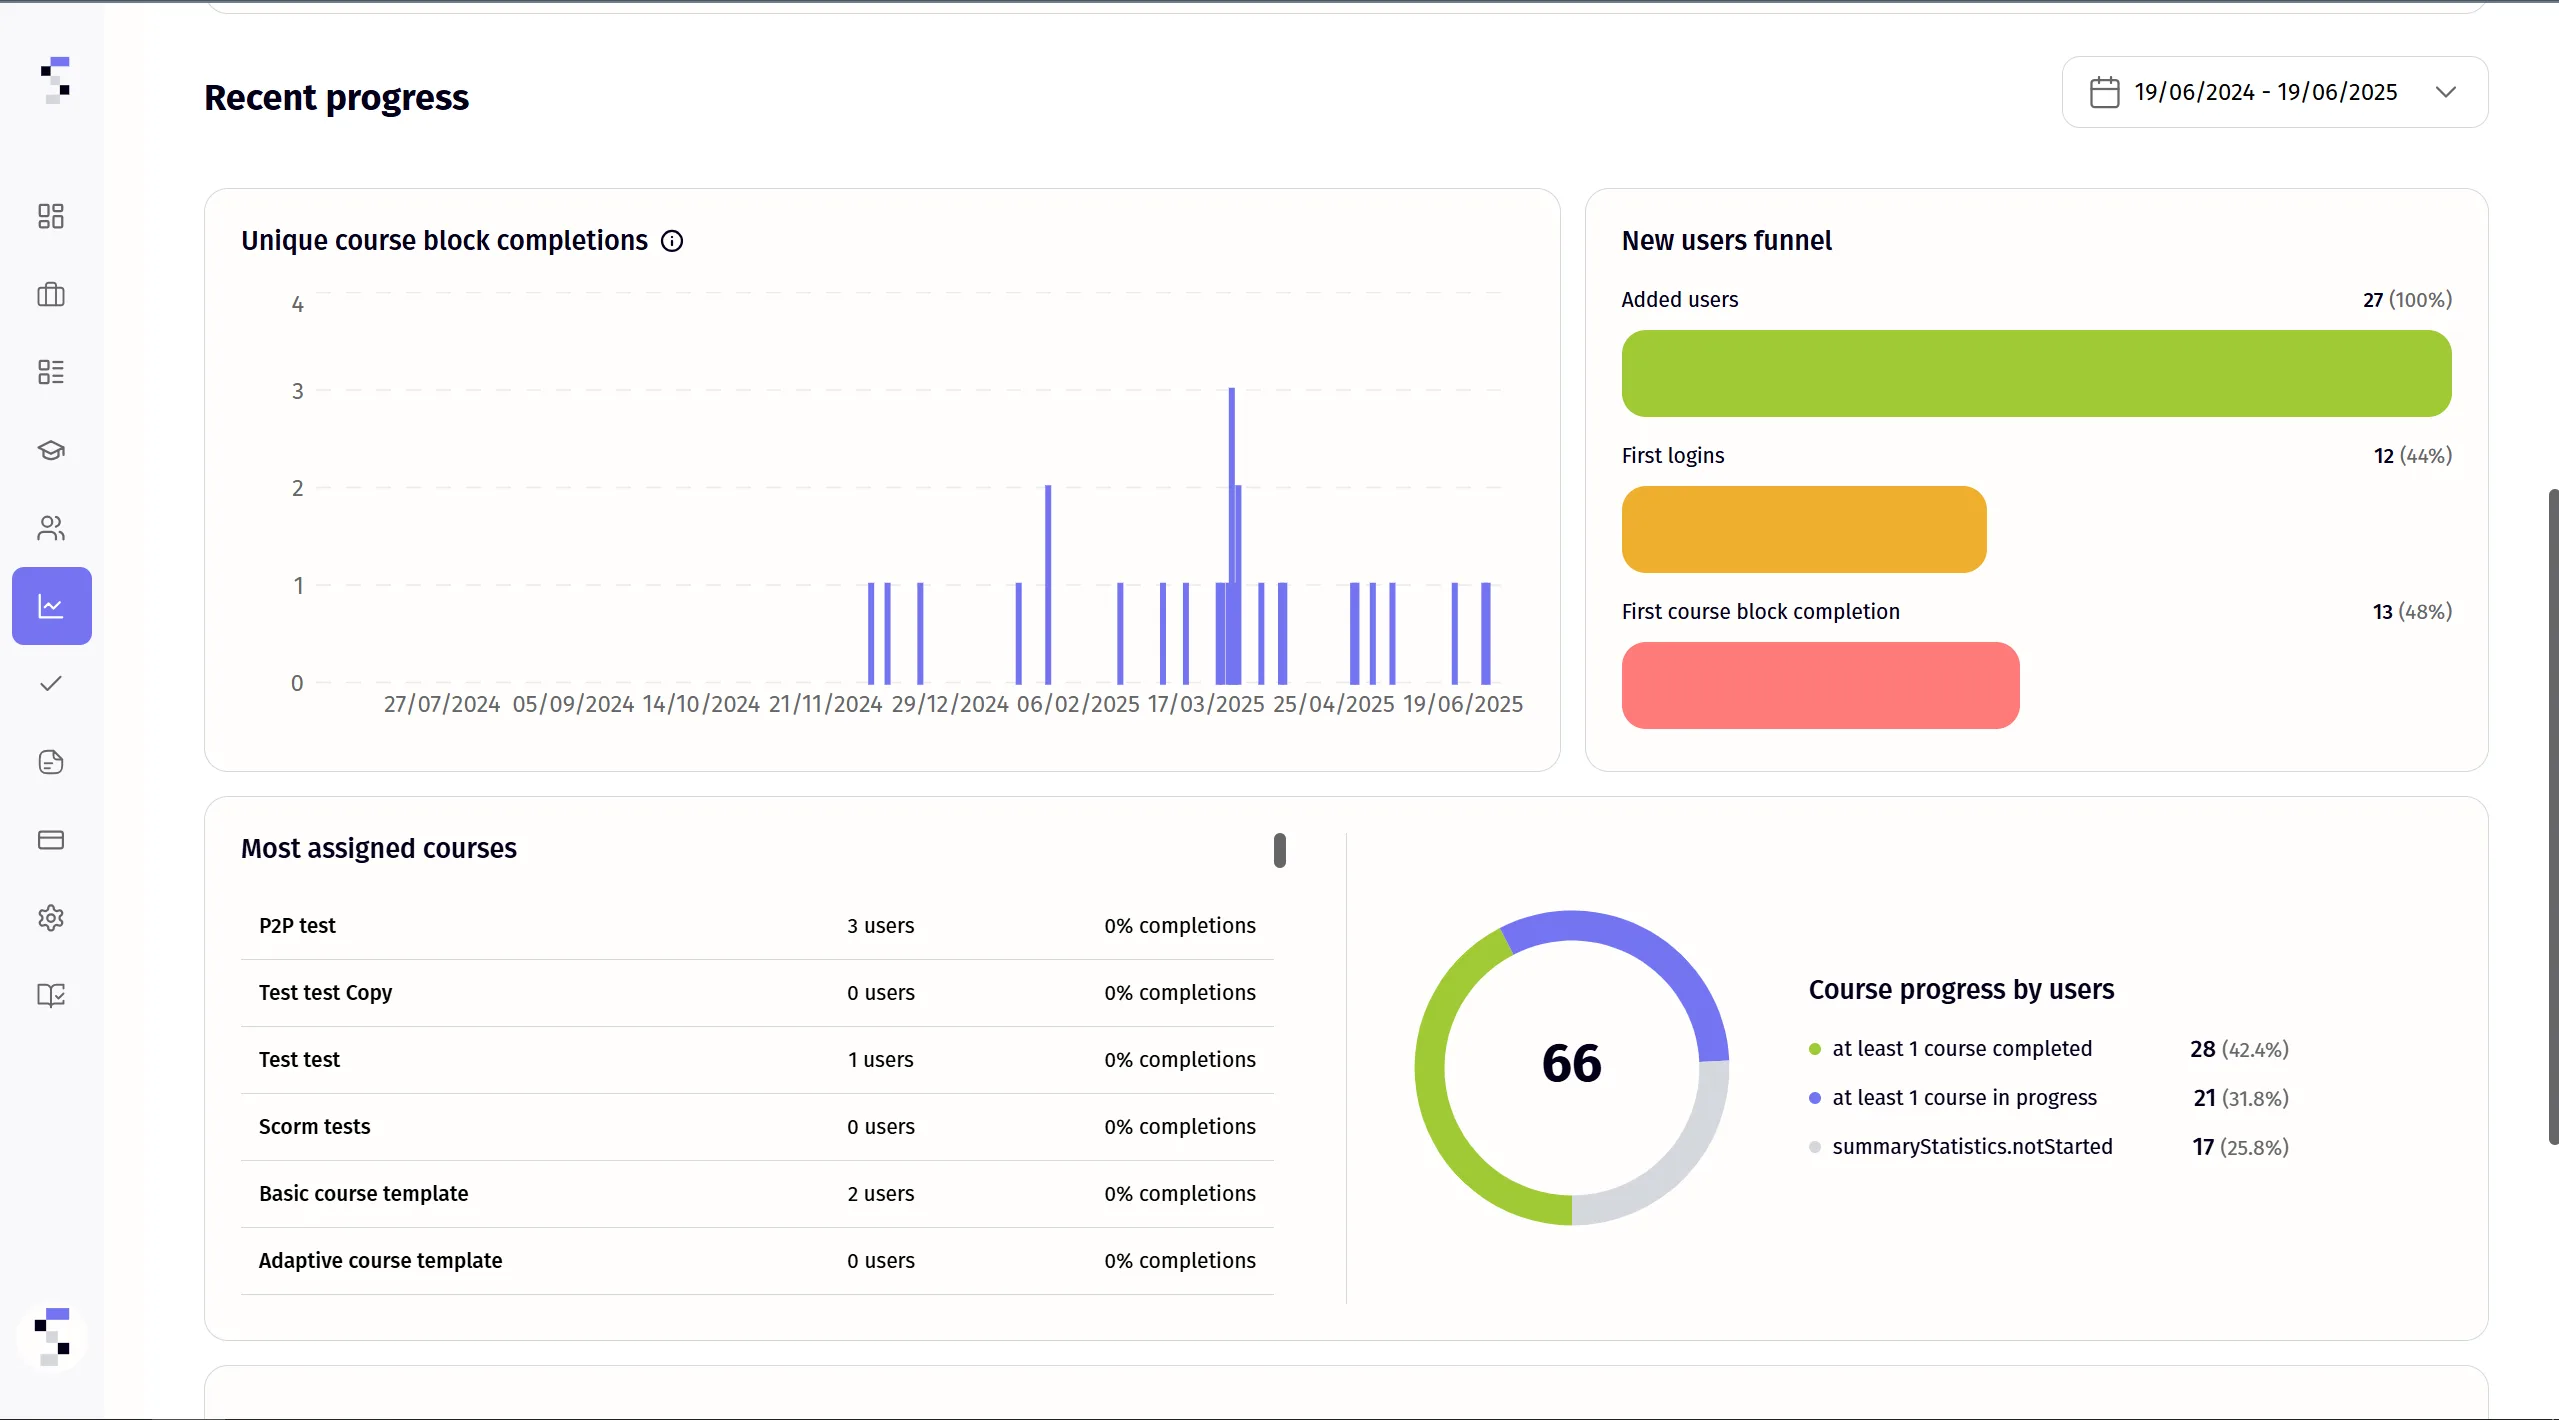Viewport: 2559px width, 1420px height.
Task: Open the list layout icon in sidebar
Action: [51, 372]
